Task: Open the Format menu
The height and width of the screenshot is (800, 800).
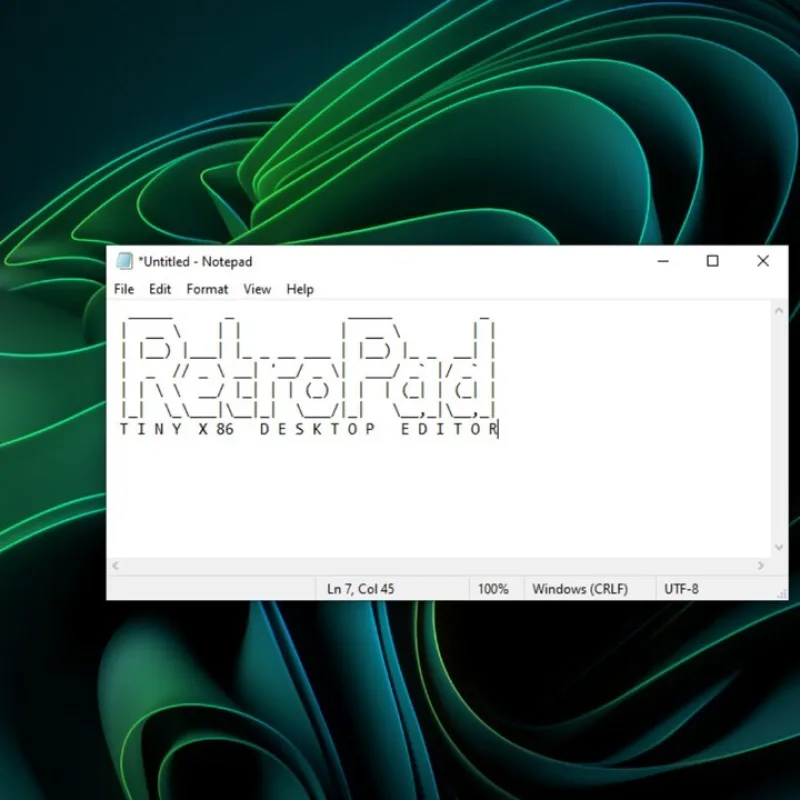Action: point(207,289)
